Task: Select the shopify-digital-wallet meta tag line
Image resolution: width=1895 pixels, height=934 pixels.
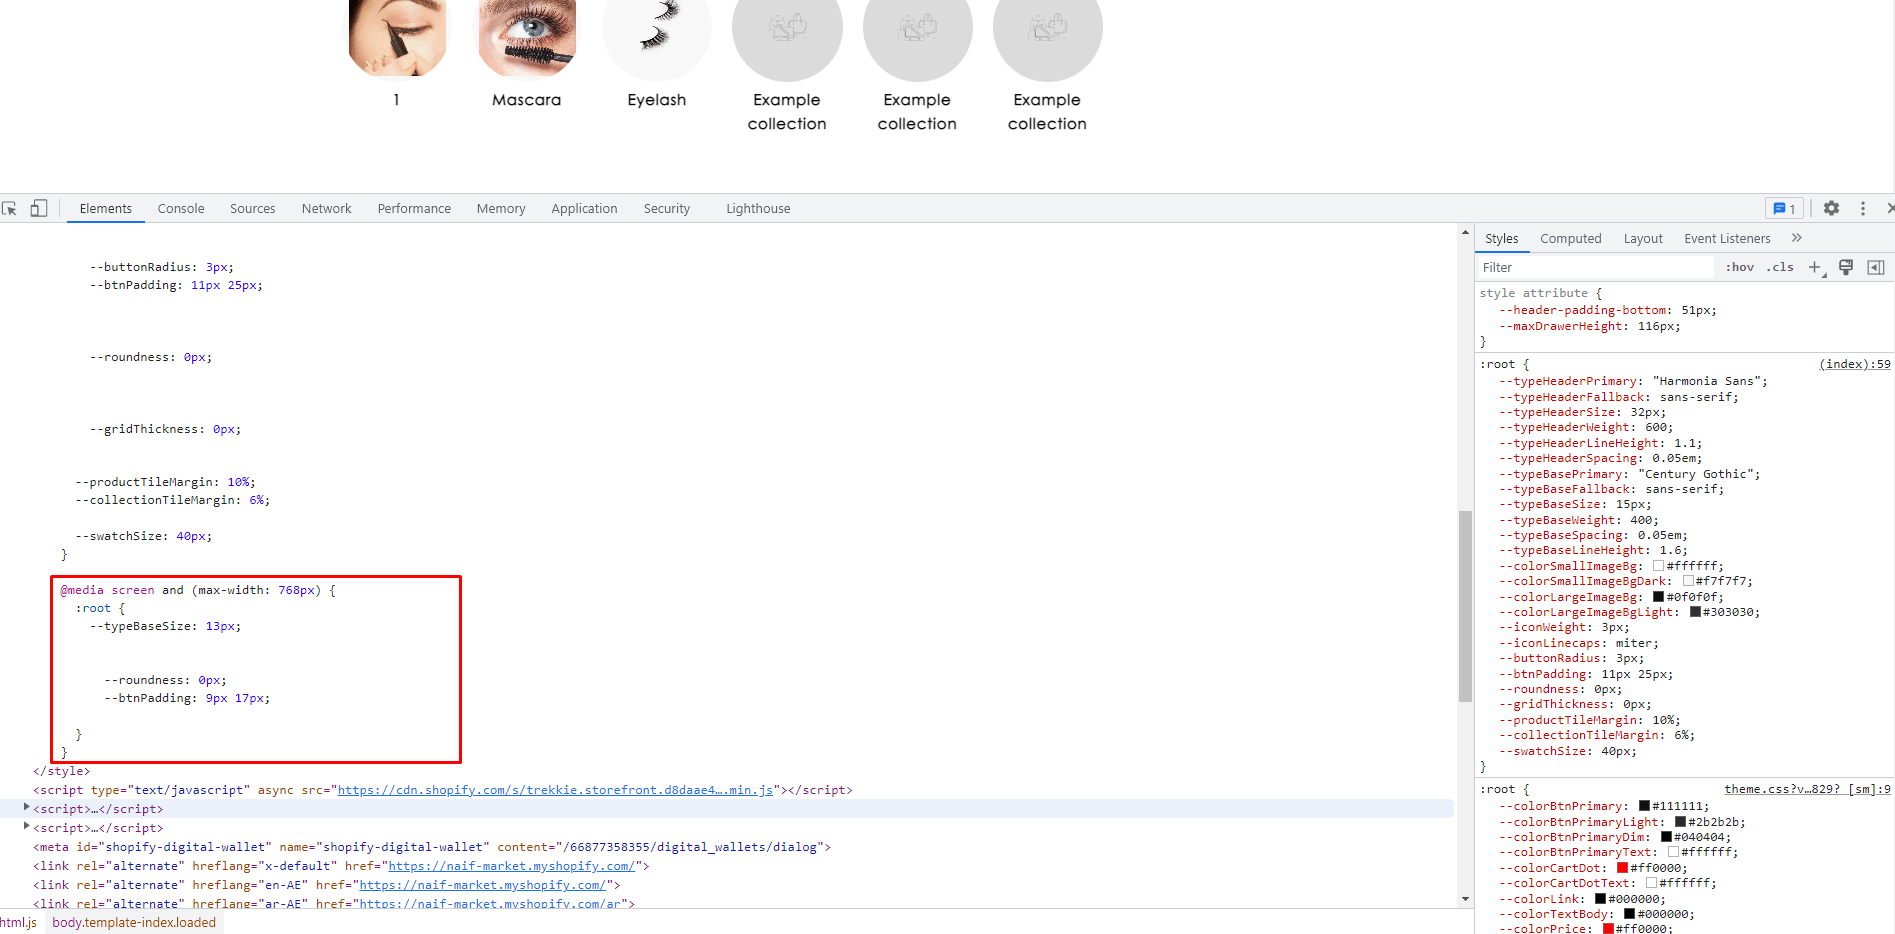Action: (x=432, y=847)
